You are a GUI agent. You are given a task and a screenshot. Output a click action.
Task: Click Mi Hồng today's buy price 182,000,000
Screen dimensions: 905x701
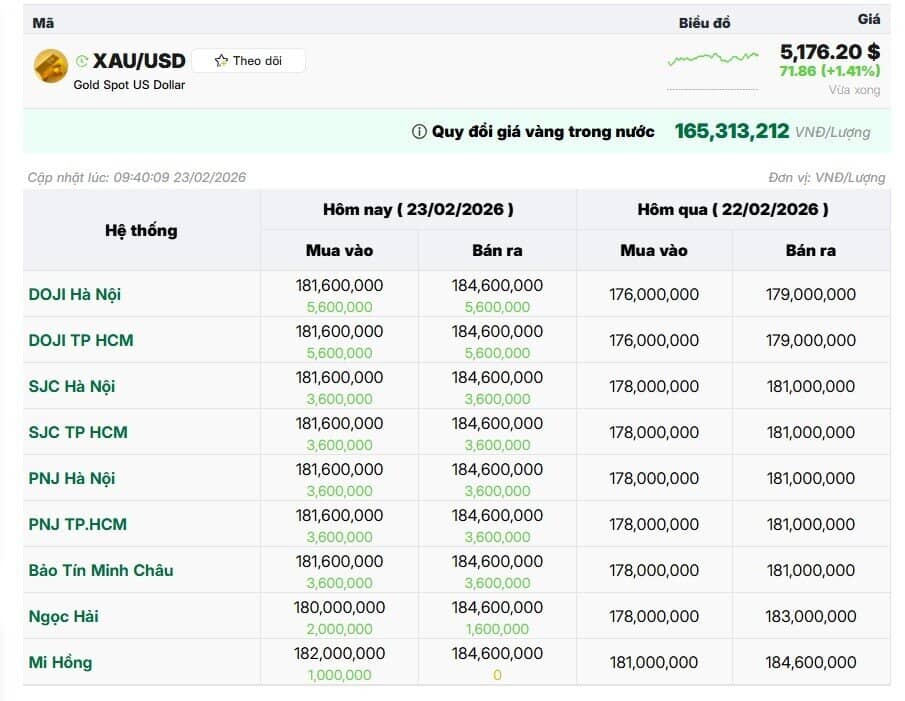(x=339, y=654)
